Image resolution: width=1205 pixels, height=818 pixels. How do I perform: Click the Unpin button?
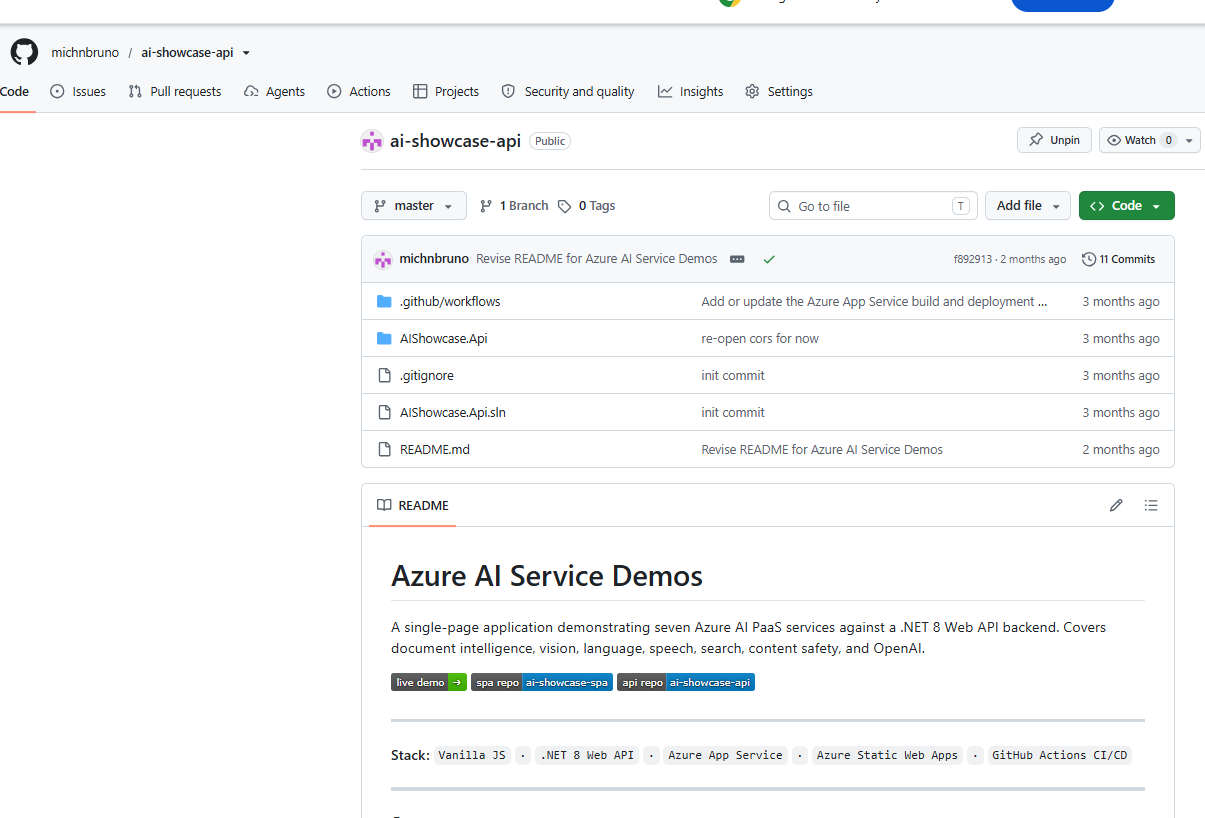coord(1054,140)
